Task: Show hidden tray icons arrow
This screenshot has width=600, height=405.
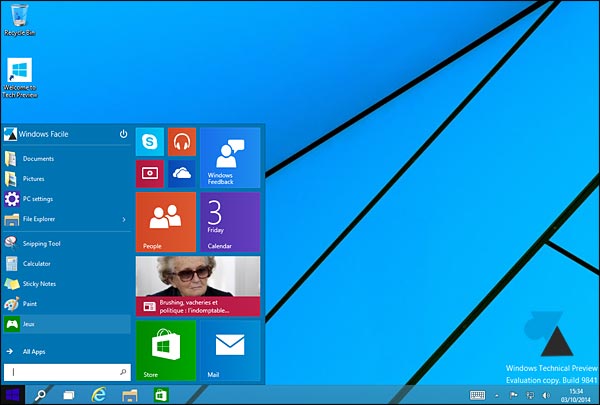Action: click(497, 395)
